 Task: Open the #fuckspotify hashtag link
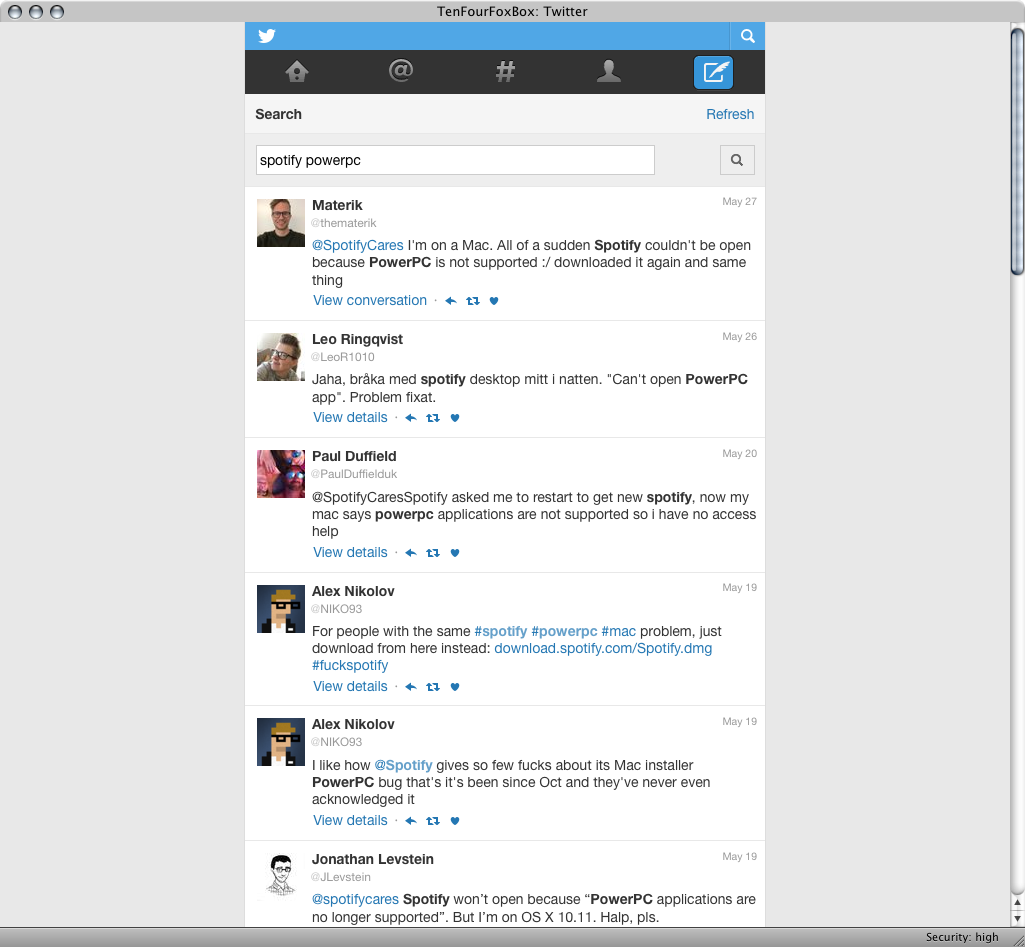click(x=350, y=665)
